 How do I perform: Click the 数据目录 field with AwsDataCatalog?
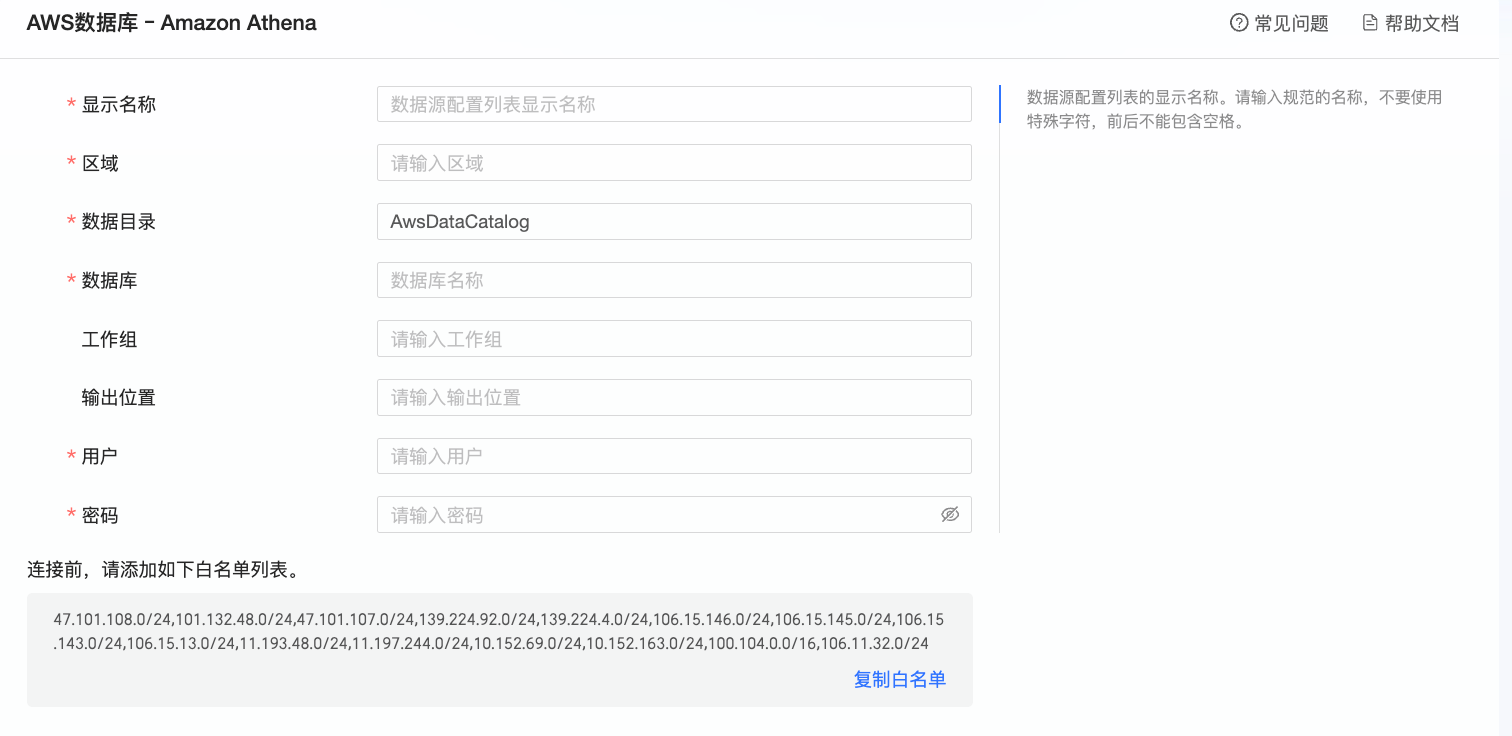674,222
